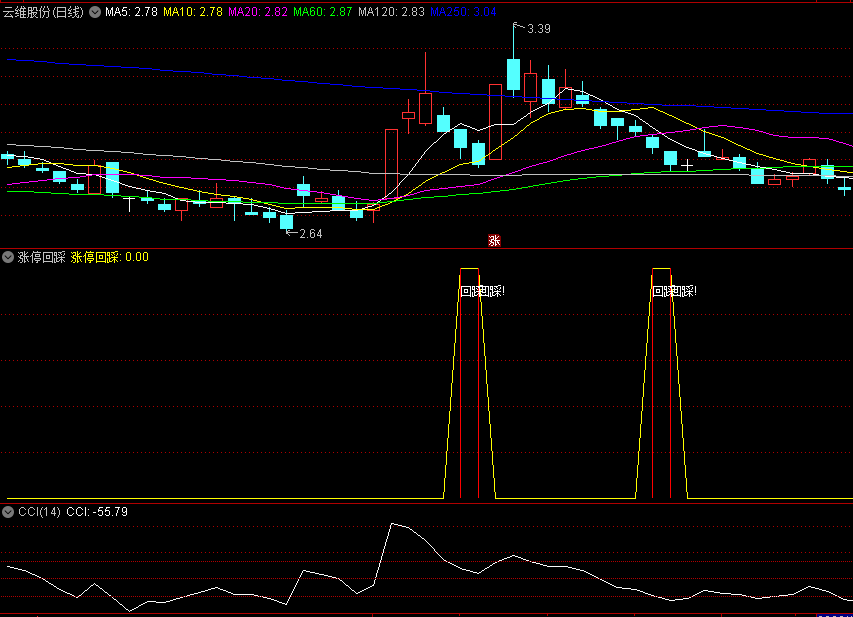Click the 2.64 low price label

(x=311, y=234)
